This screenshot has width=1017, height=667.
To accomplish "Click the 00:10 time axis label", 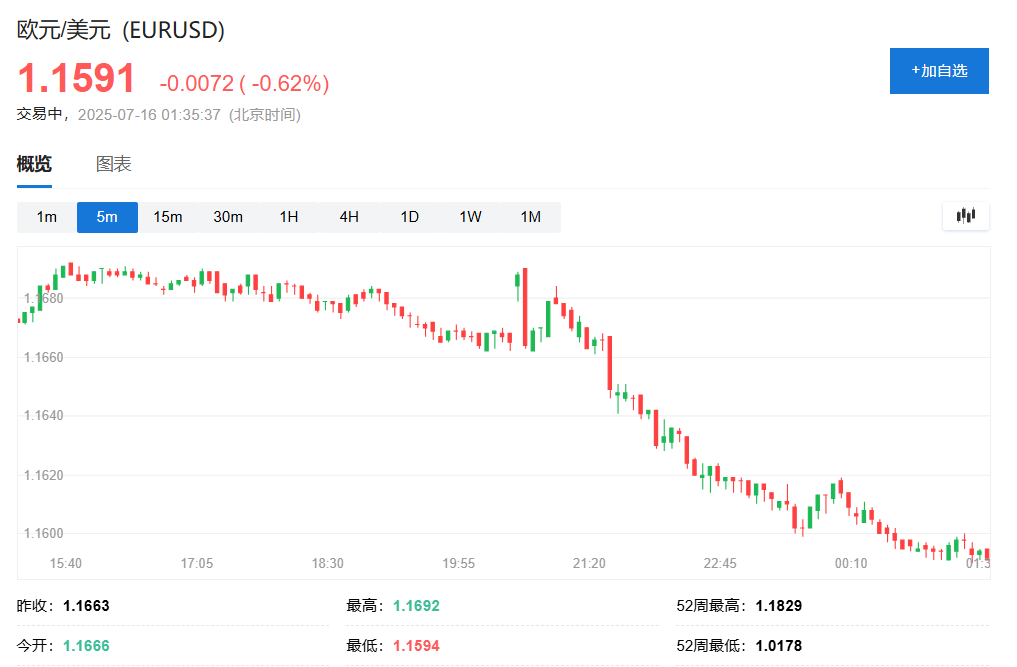I will pyautogui.click(x=851, y=563).
